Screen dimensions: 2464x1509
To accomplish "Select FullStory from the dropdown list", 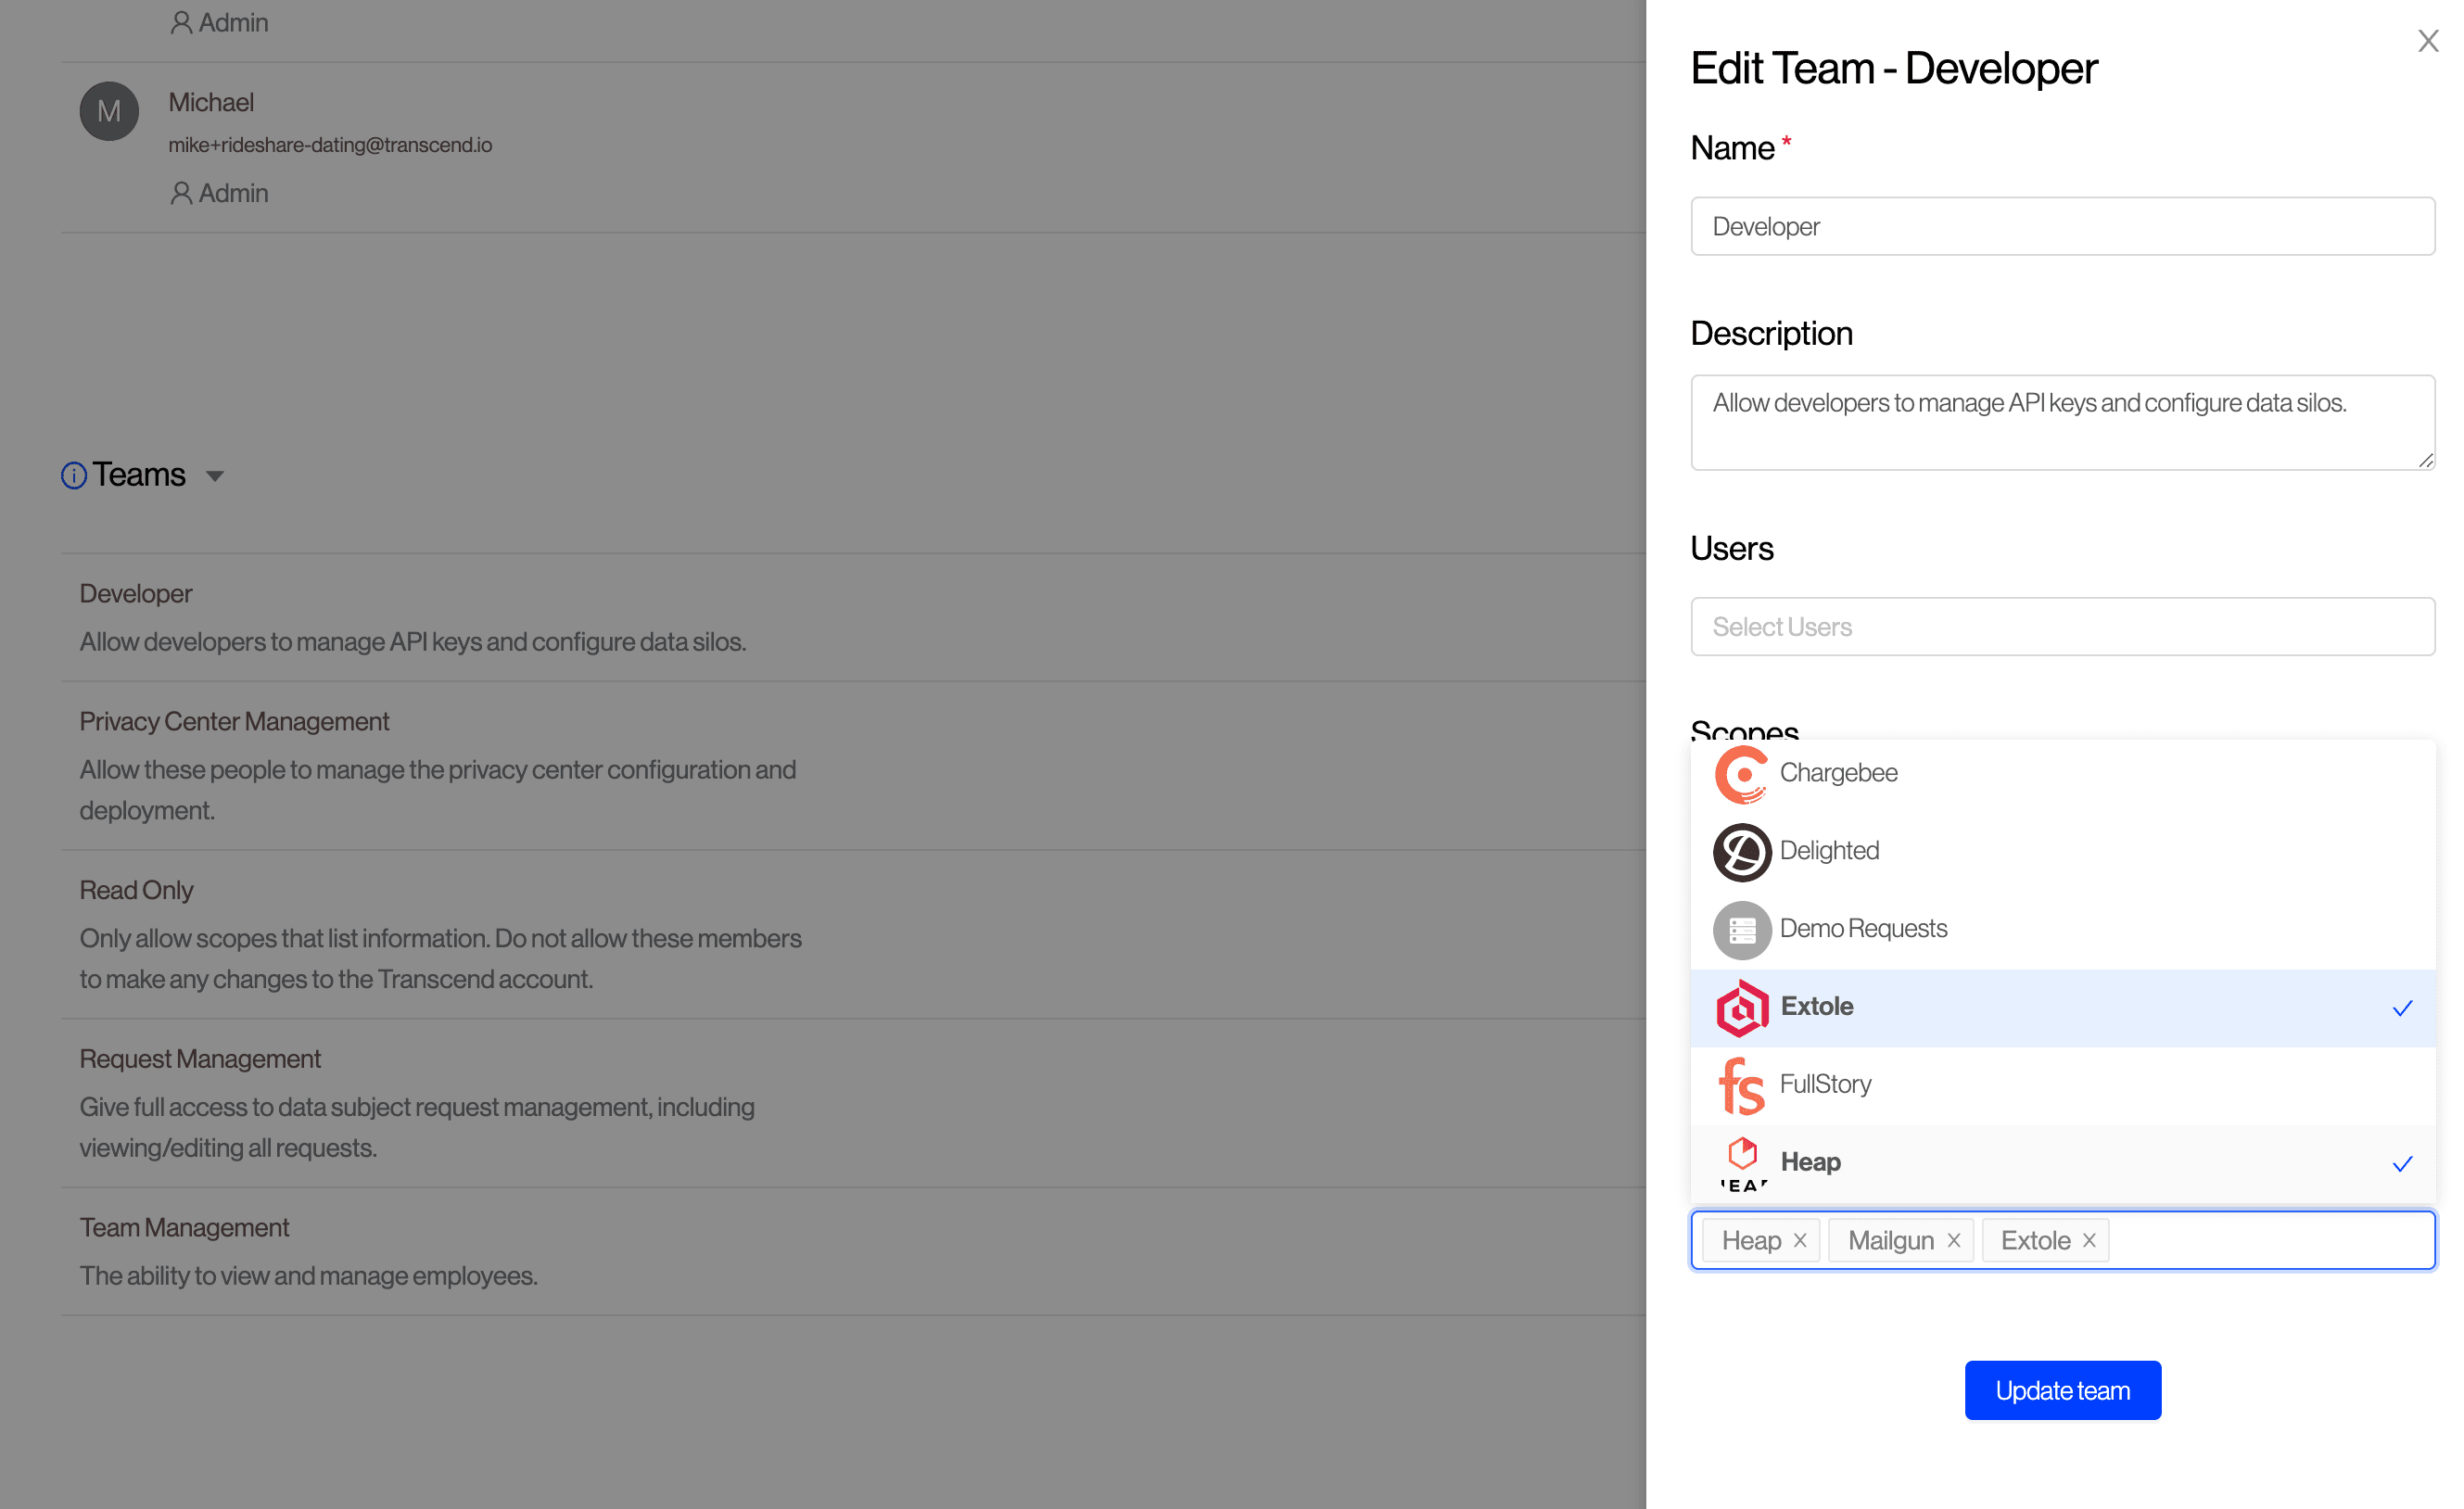I will (1825, 1084).
